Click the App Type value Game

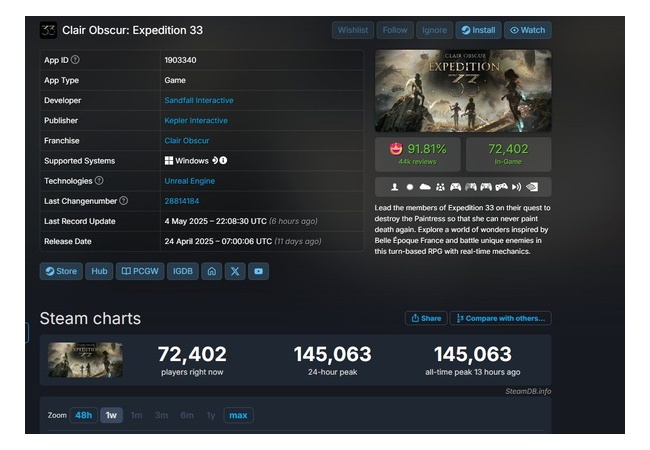(x=175, y=80)
